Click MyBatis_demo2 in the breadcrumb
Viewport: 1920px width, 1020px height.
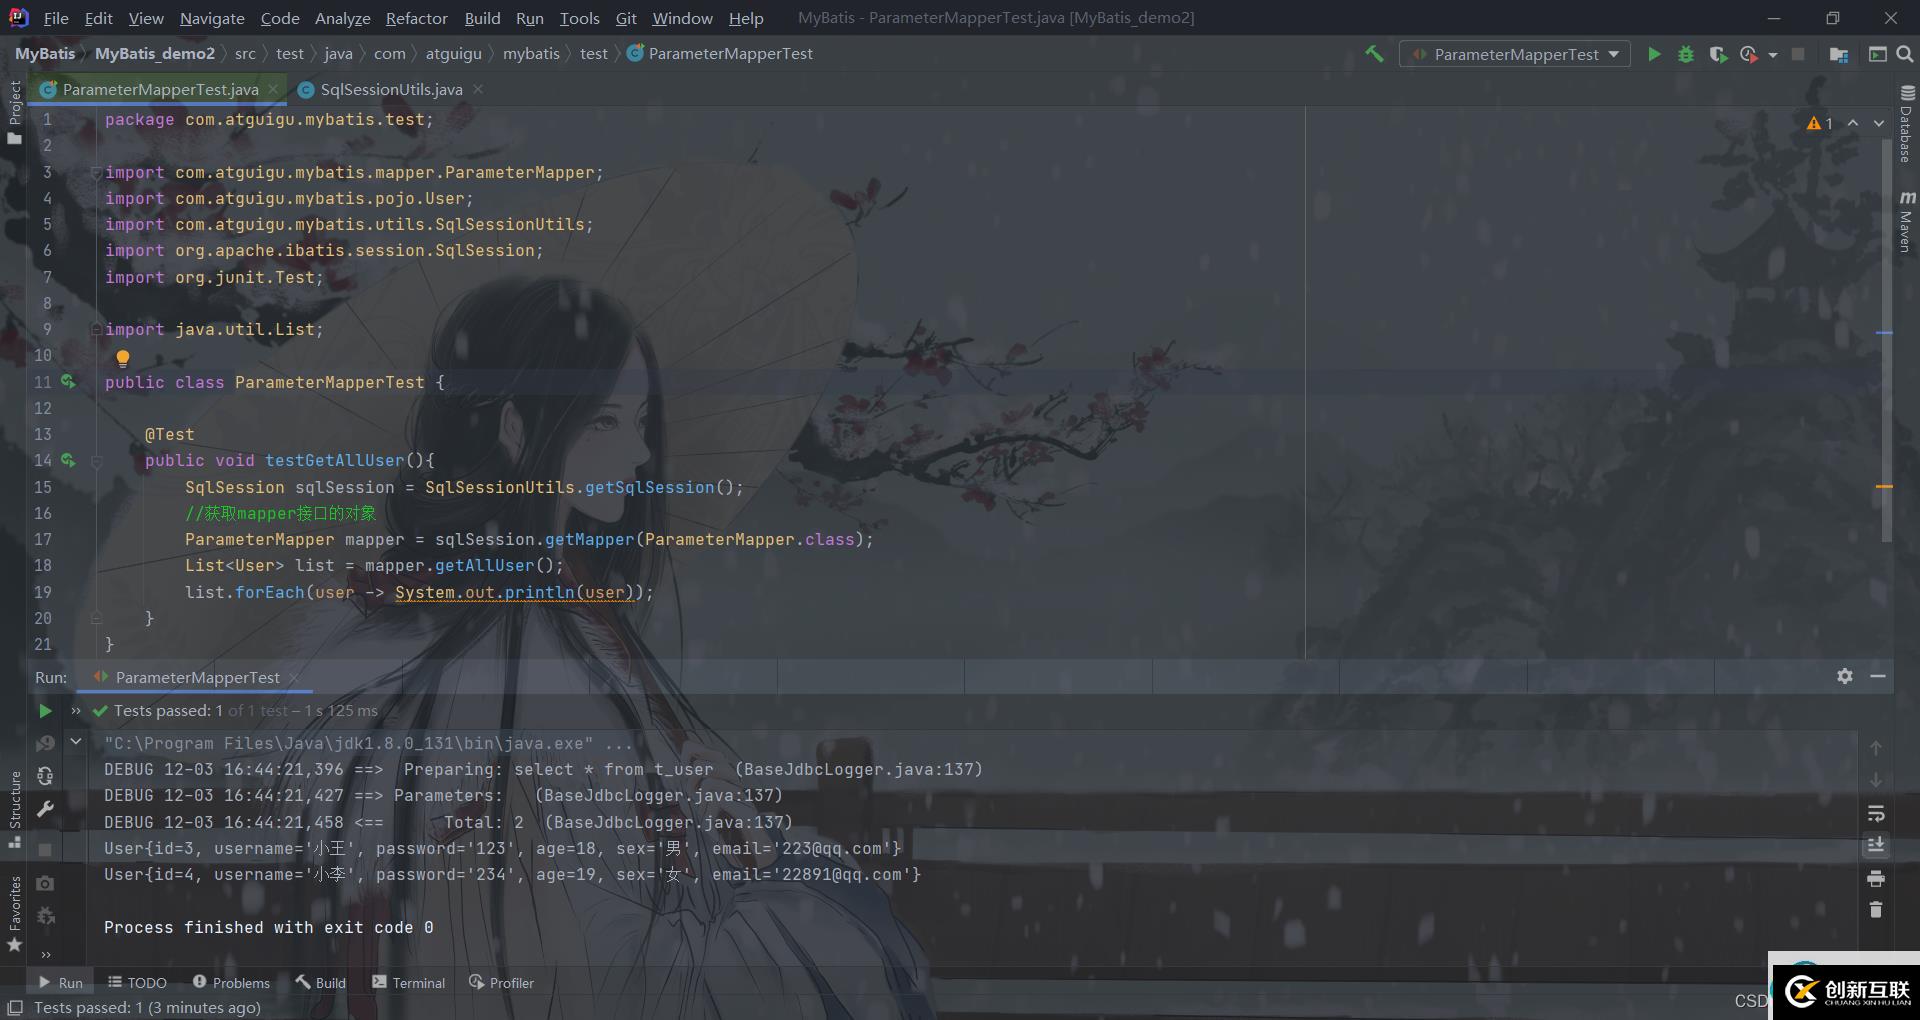point(155,53)
